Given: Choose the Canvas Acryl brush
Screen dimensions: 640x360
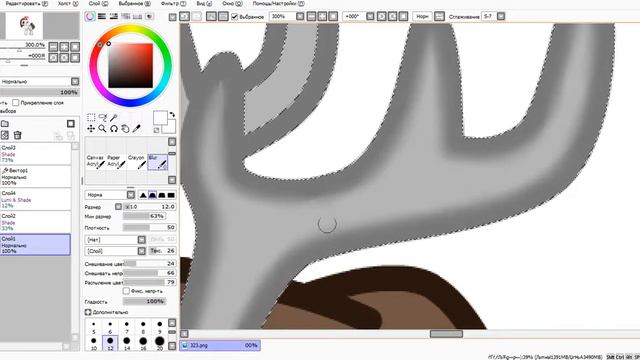Looking at the screenshot, I should click(x=96, y=162).
